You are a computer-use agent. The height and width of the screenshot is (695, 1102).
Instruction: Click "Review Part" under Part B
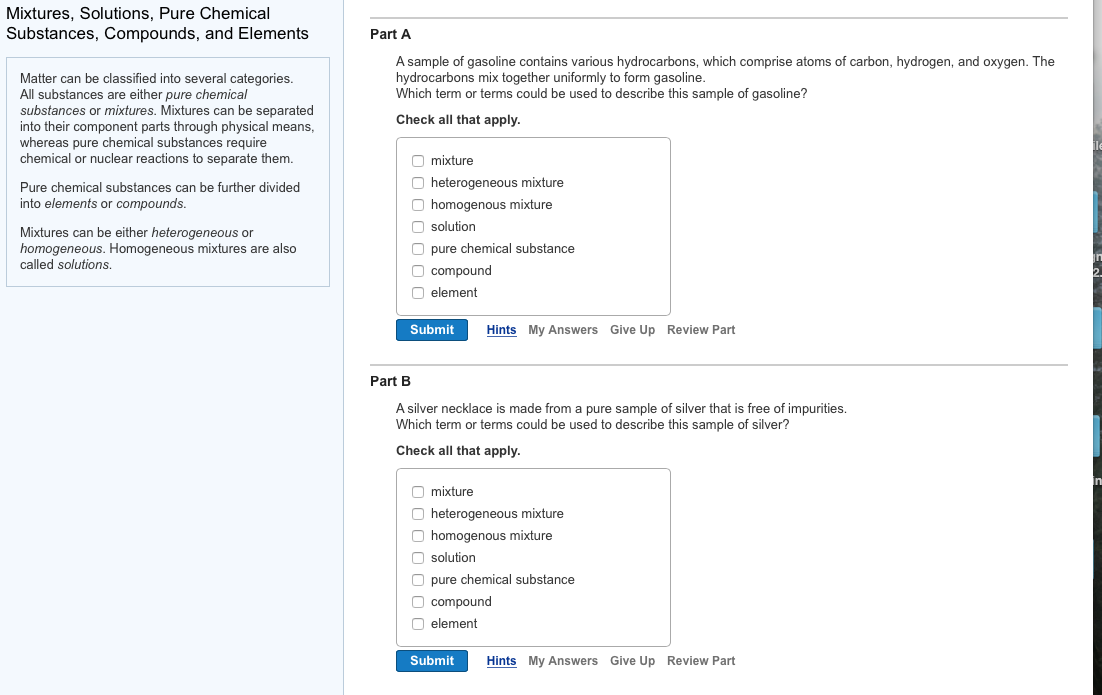point(700,660)
